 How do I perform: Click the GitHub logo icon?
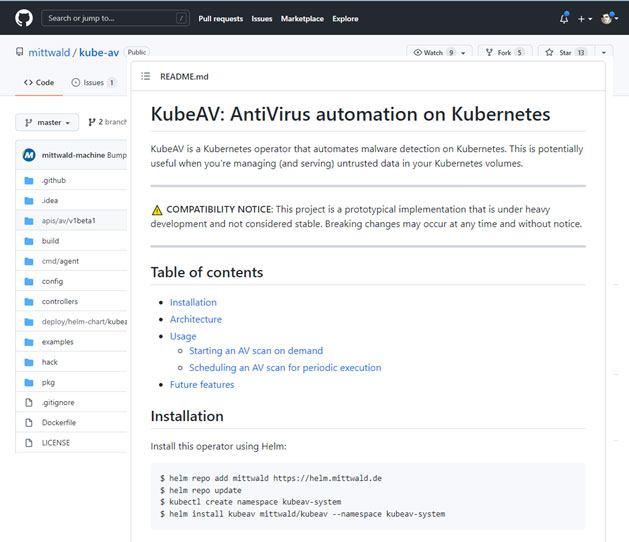click(24, 18)
